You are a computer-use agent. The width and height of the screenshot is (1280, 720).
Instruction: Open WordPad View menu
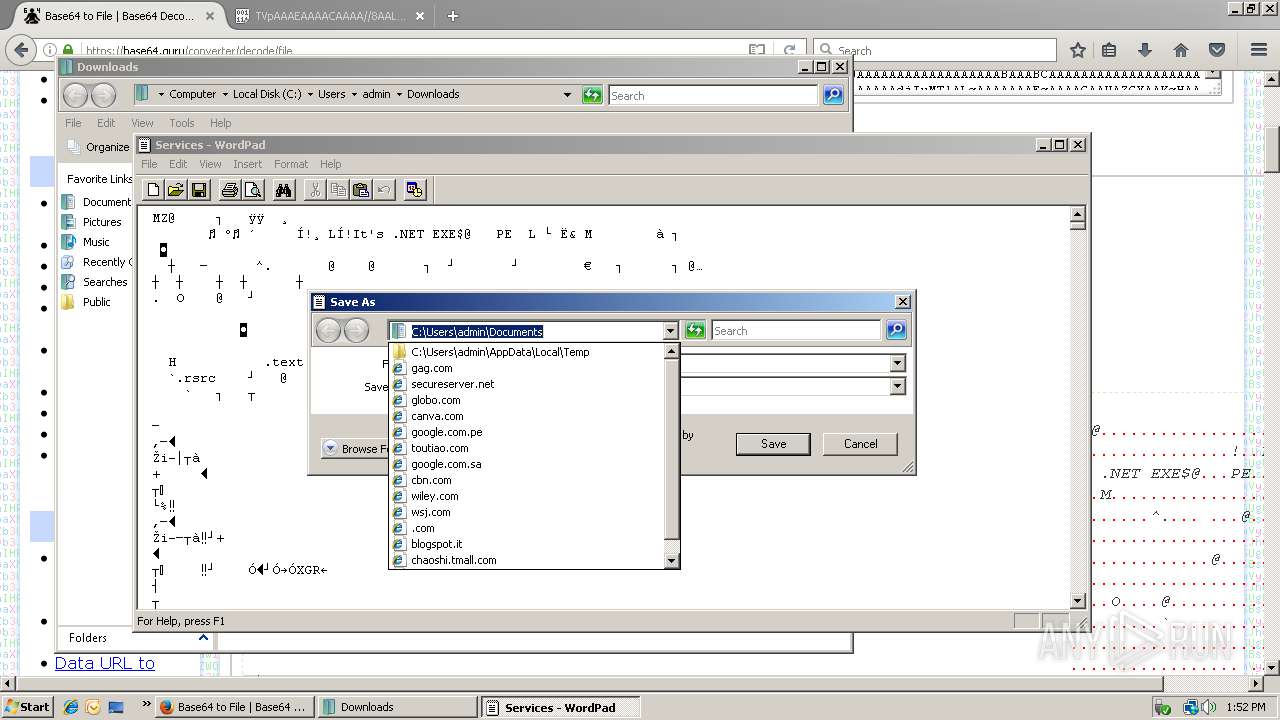pos(210,164)
